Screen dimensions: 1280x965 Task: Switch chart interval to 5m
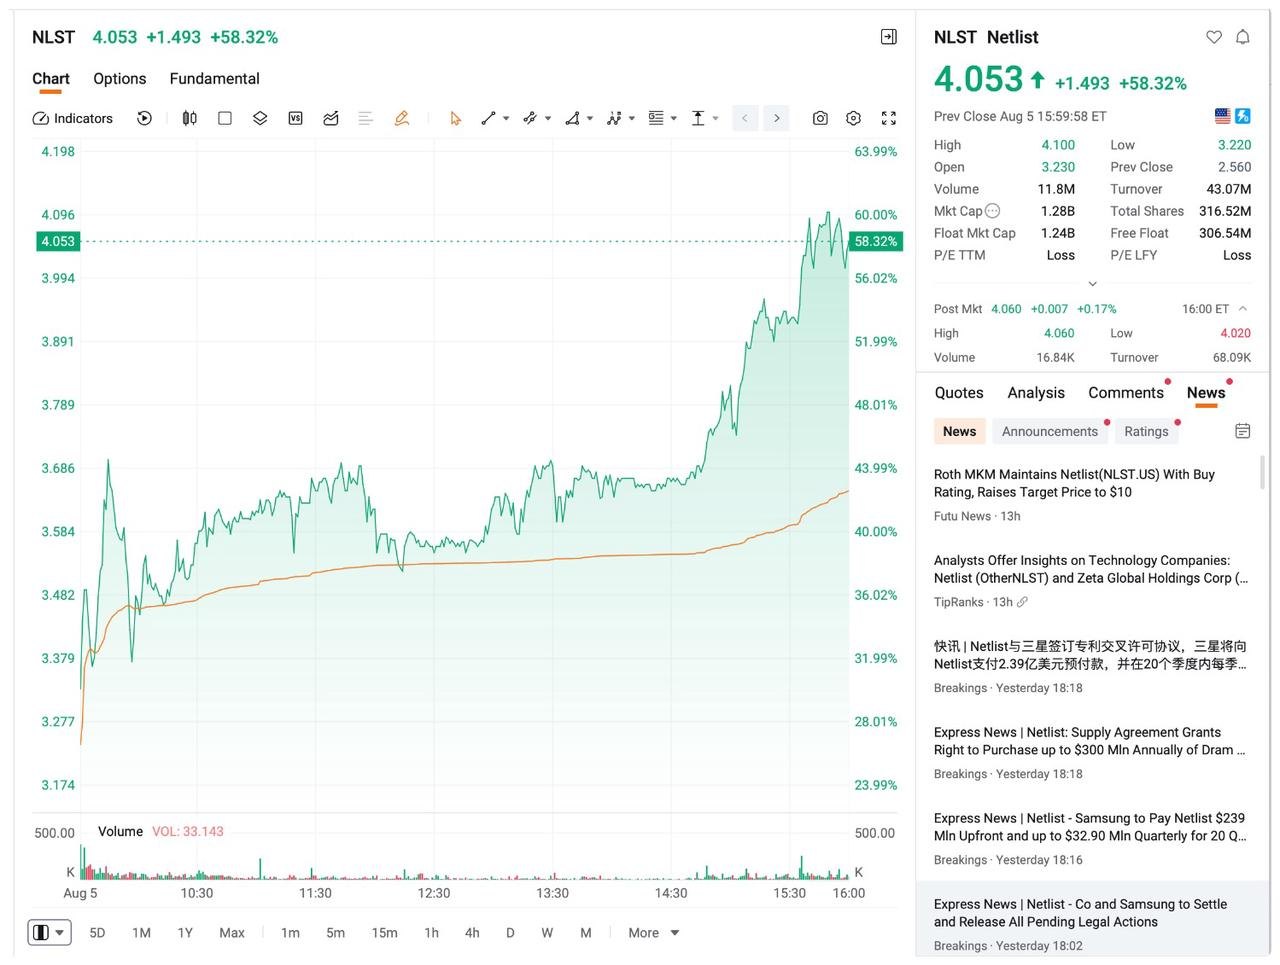[x=336, y=933]
